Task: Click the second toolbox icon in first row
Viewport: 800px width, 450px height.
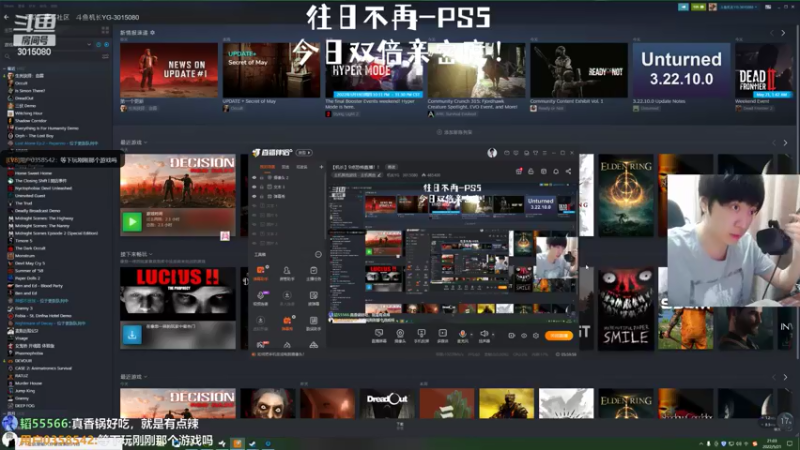Action: click(287, 270)
